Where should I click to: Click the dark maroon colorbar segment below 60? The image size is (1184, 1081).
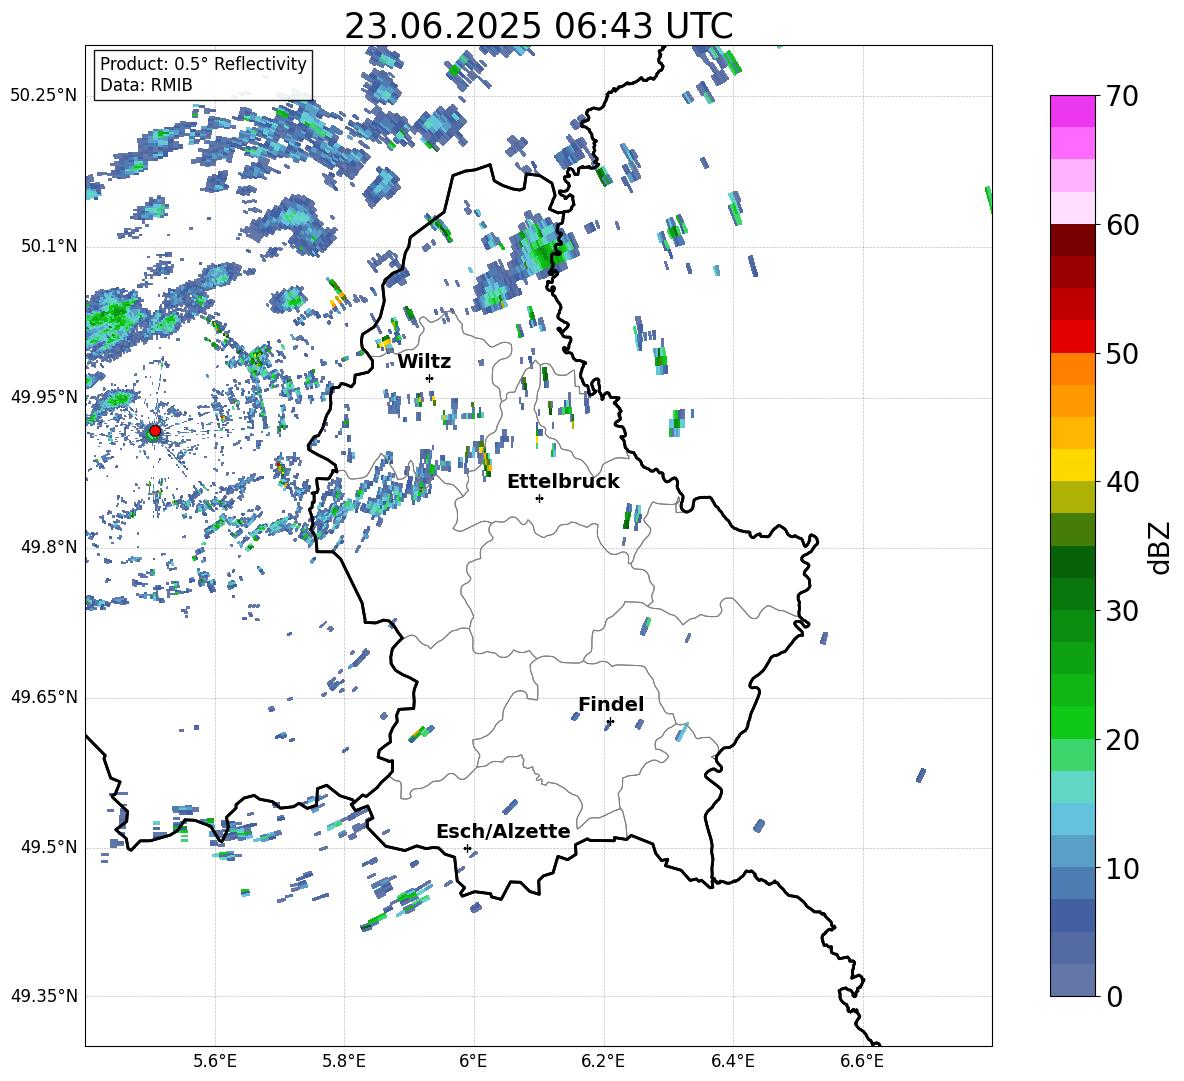(x=1072, y=240)
